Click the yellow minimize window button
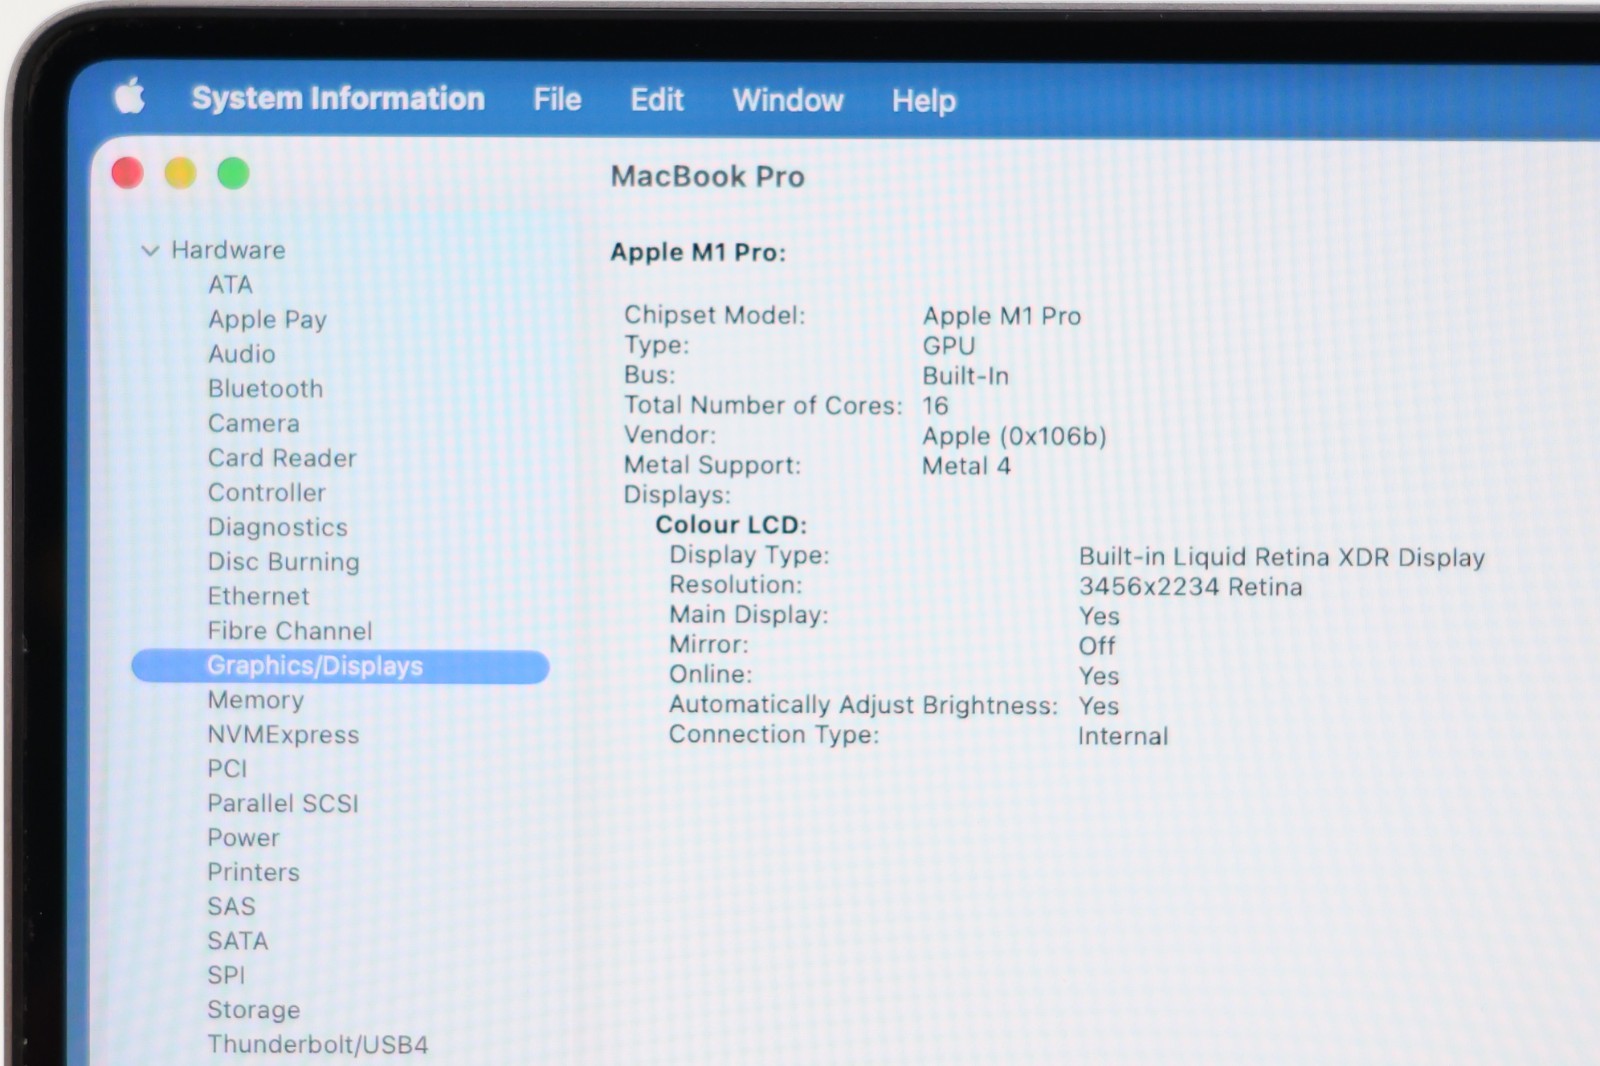This screenshot has height=1066, width=1600. pos(180,173)
